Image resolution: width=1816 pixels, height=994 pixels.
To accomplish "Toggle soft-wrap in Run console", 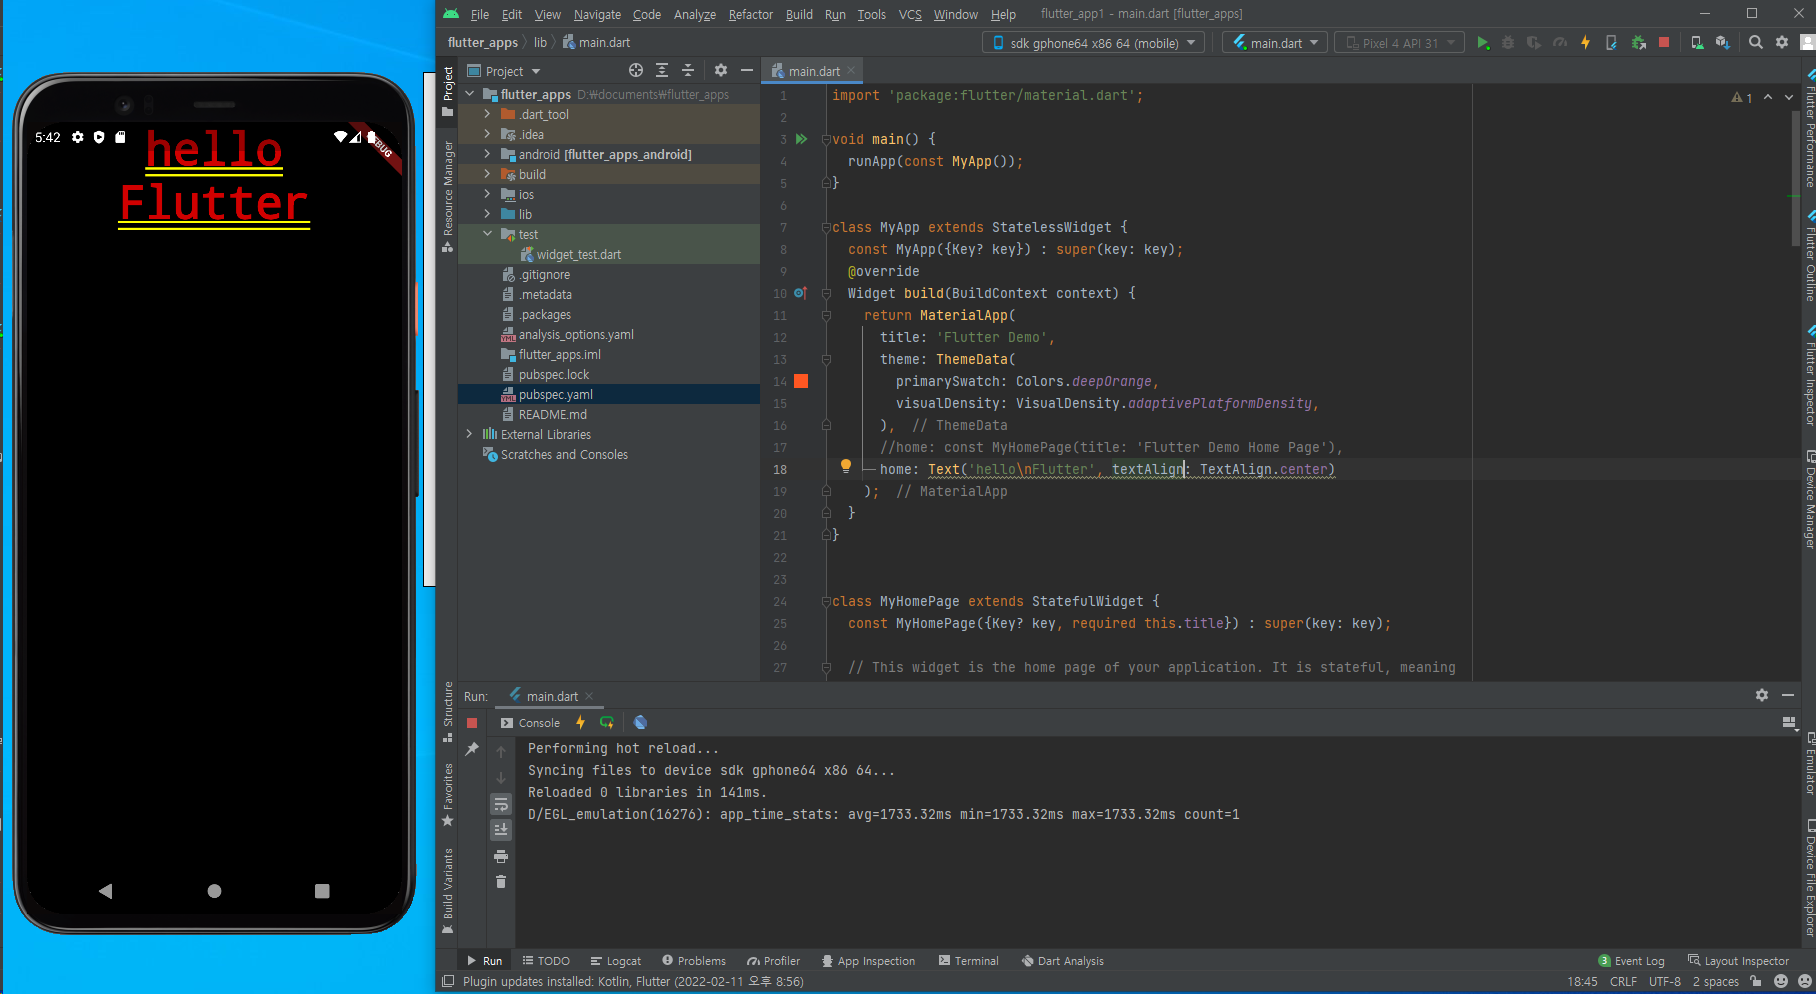I will tap(501, 805).
